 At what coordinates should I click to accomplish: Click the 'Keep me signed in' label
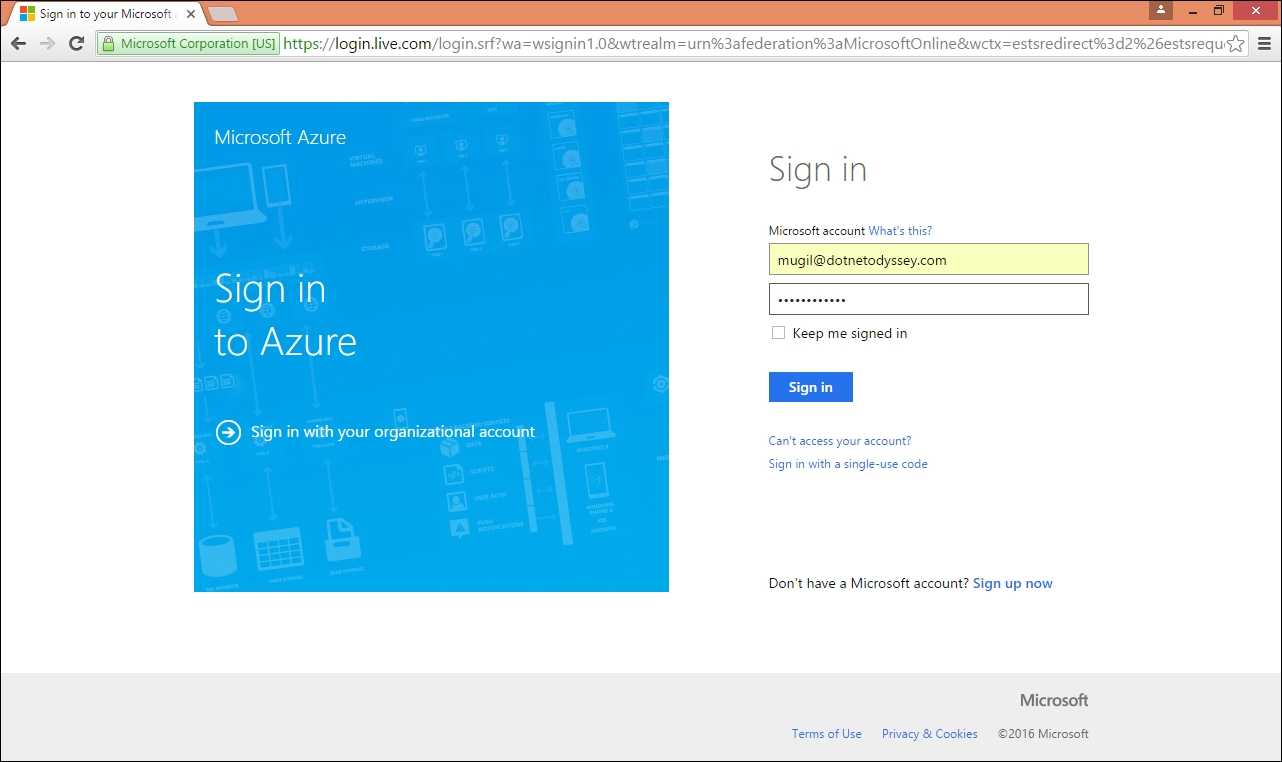click(850, 333)
